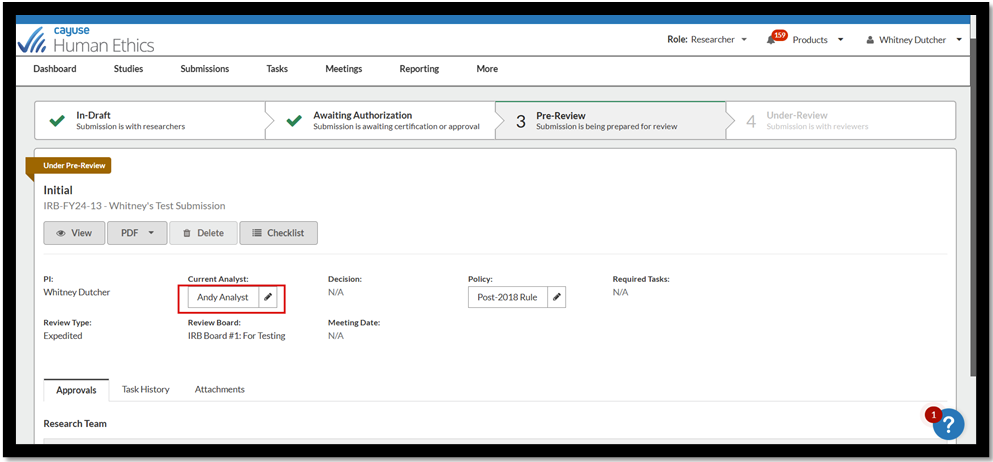This screenshot has height=462, width=993.
Task: Go to the Submissions menu
Action: click(x=204, y=69)
